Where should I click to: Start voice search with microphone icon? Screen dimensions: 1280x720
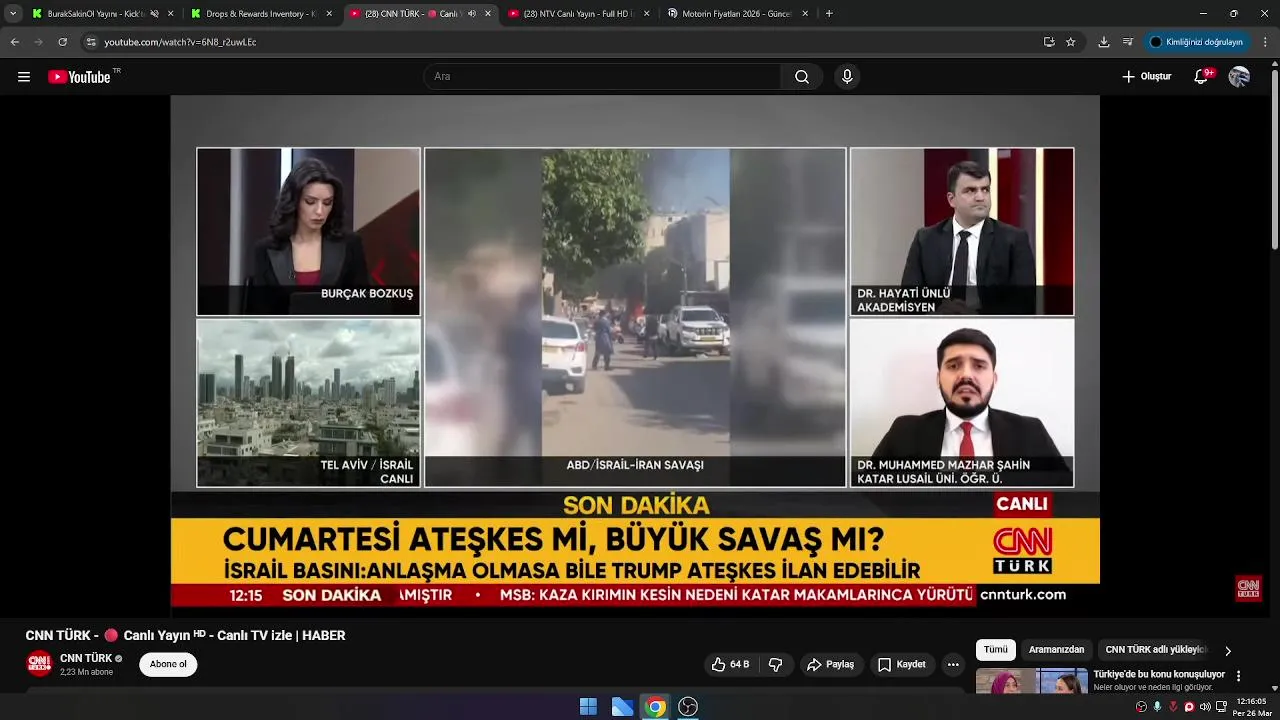[x=847, y=77]
